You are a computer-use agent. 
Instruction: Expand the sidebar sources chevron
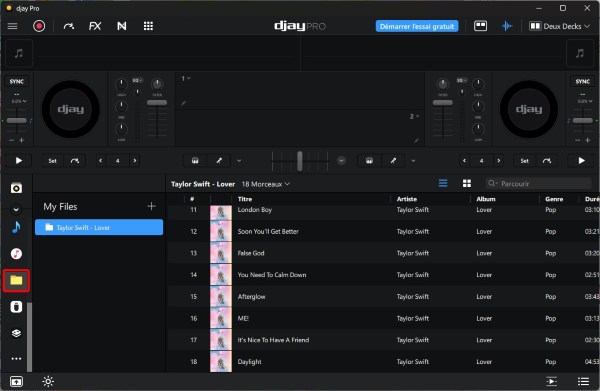point(16,209)
